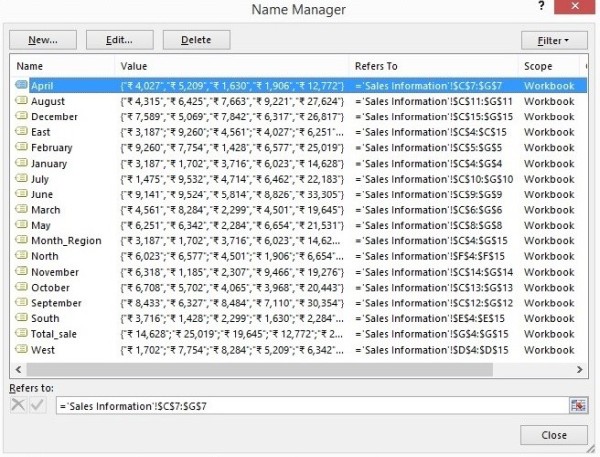Click the Value column header
The height and width of the screenshot is (457, 600).
230,65
